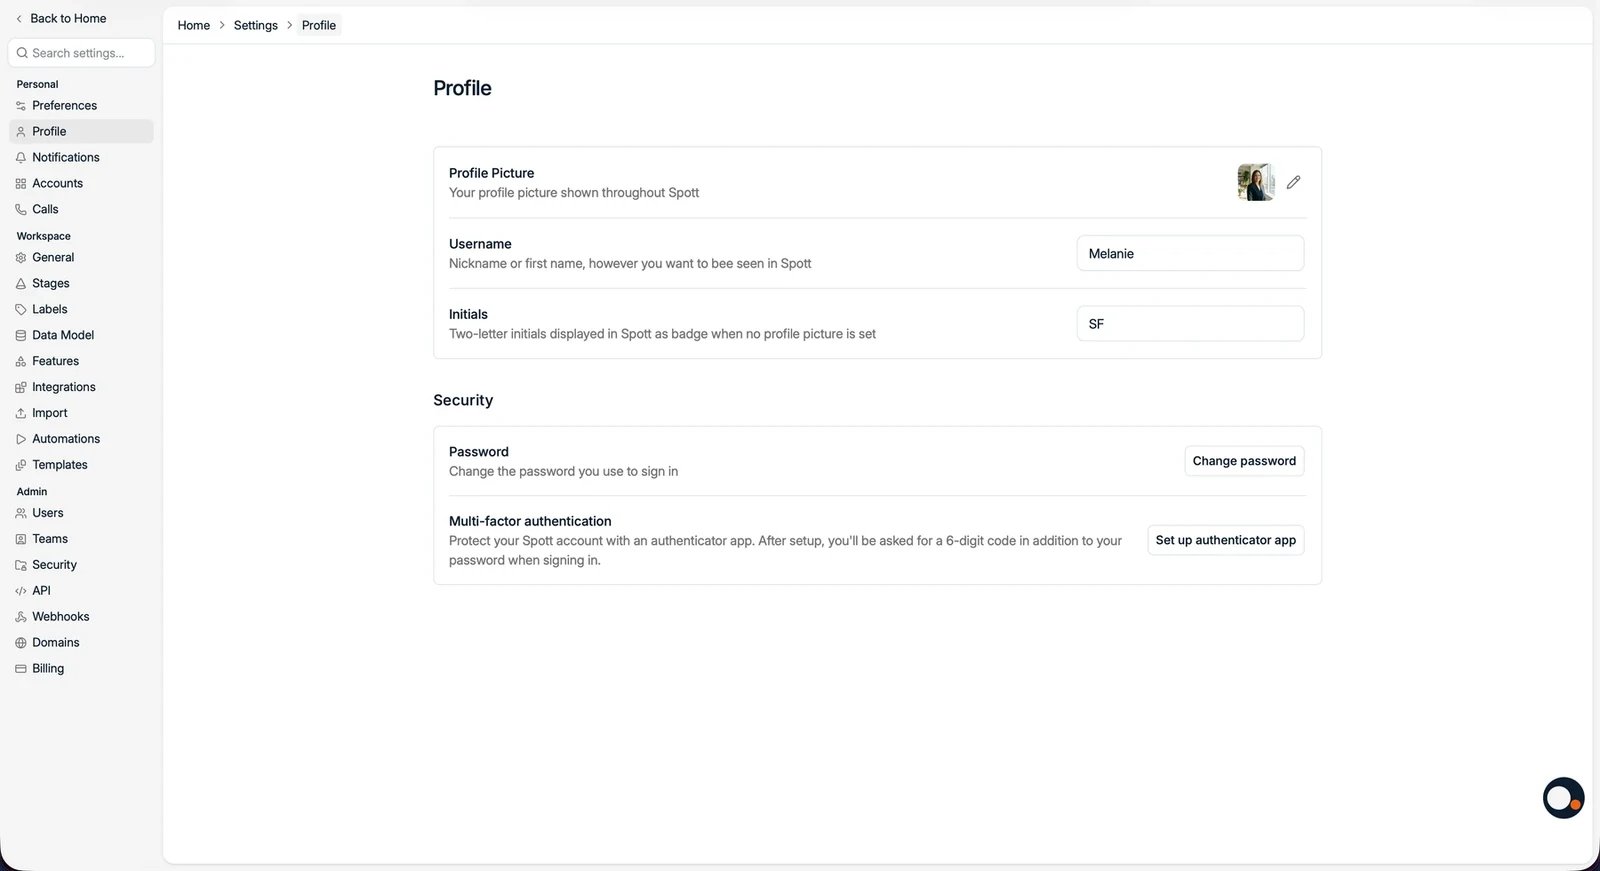Click the Automations play icon

[21, 440]
